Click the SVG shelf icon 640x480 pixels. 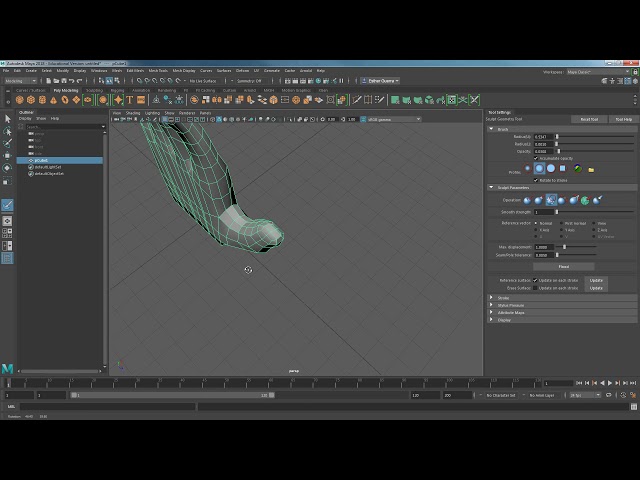coord(141,100)
